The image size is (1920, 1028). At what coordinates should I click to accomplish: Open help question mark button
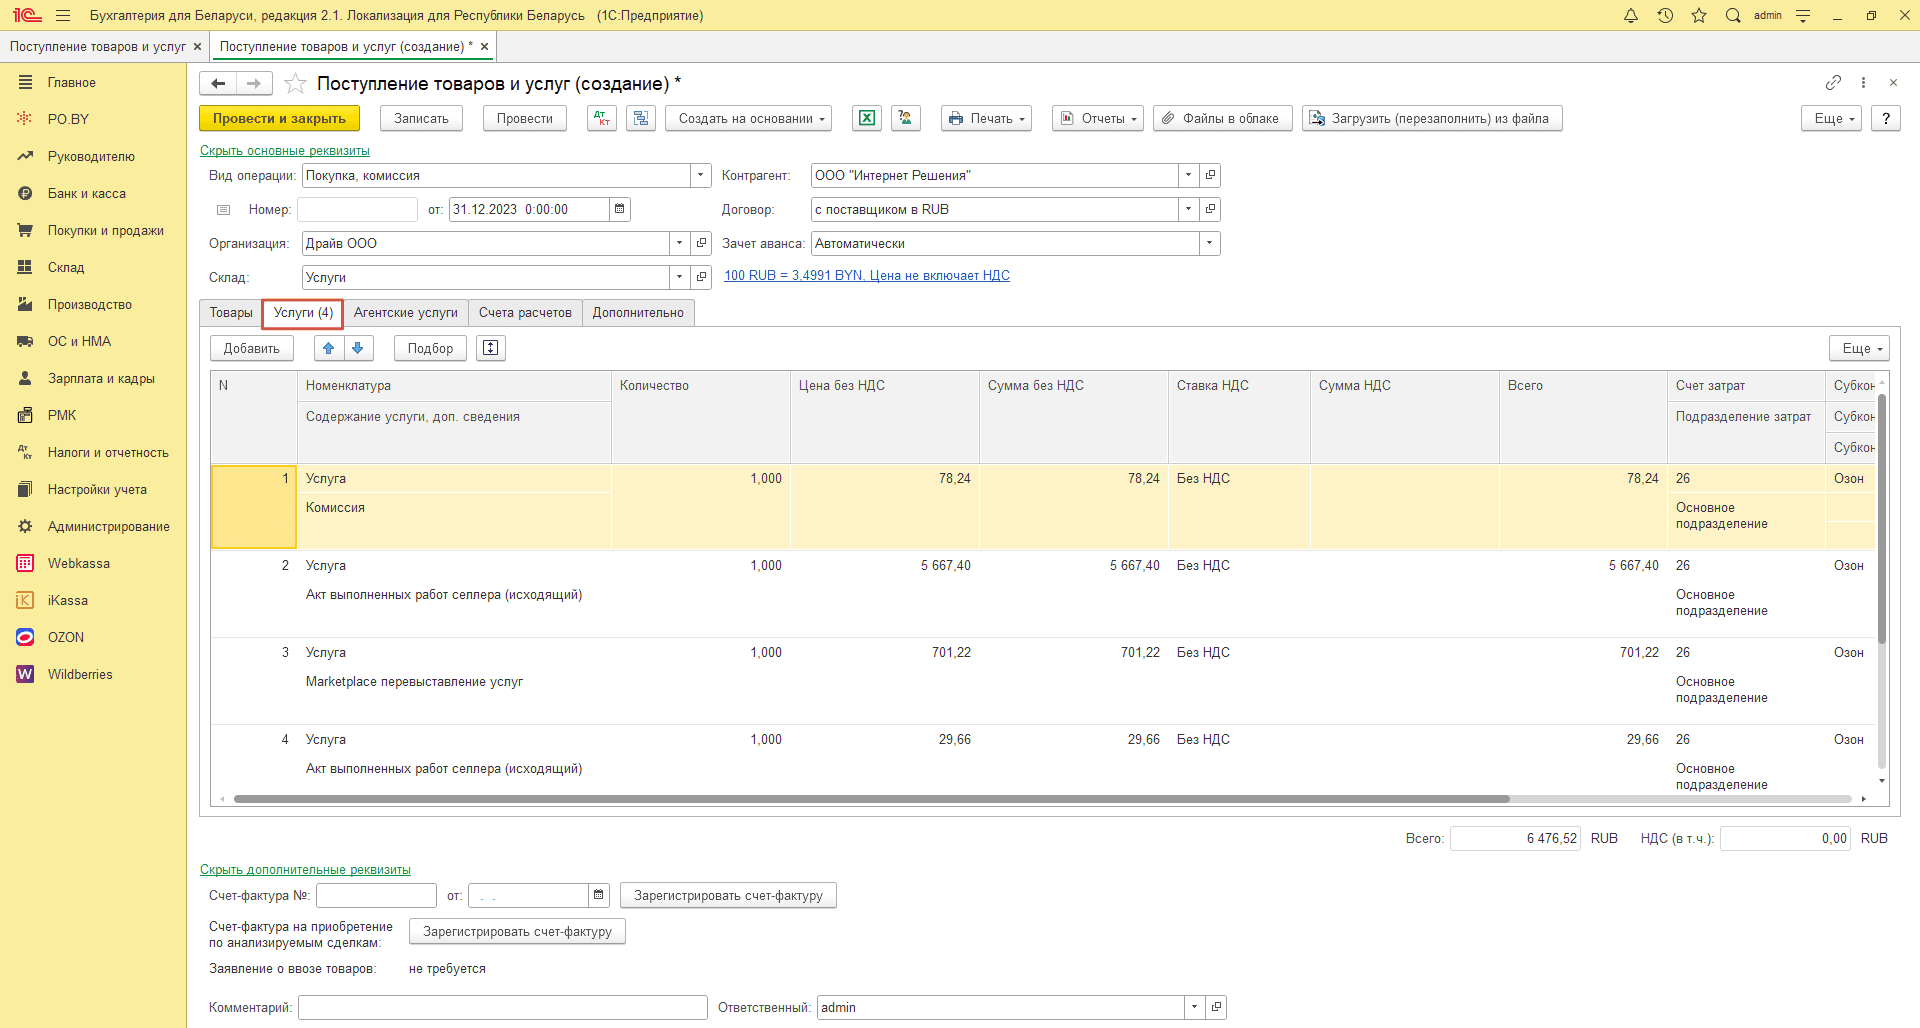point(1886,118)
